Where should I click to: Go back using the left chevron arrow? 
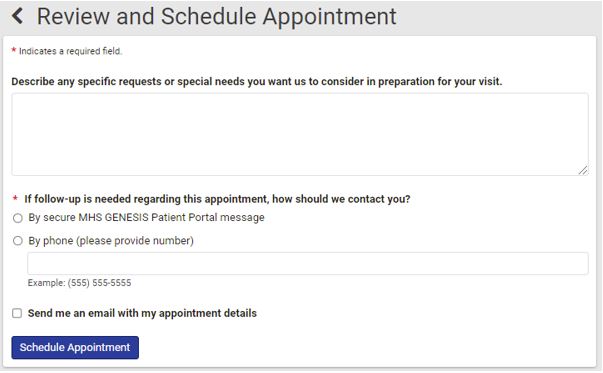(x=17, y=16)
